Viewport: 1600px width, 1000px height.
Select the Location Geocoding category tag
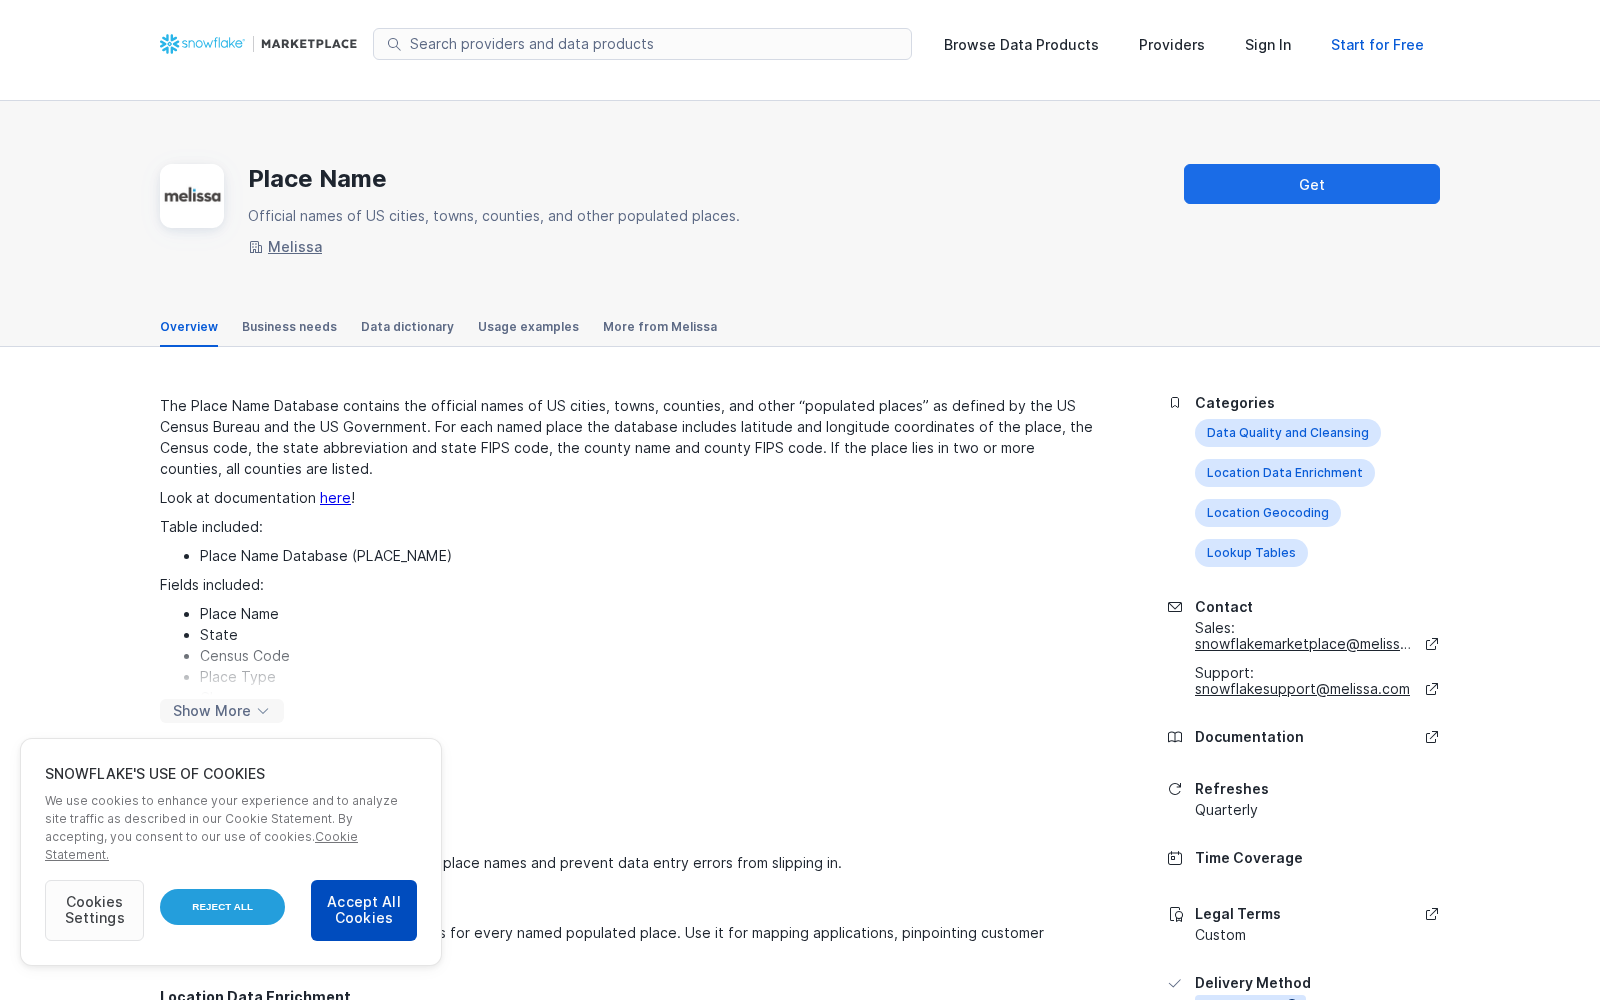(1268, 513)
